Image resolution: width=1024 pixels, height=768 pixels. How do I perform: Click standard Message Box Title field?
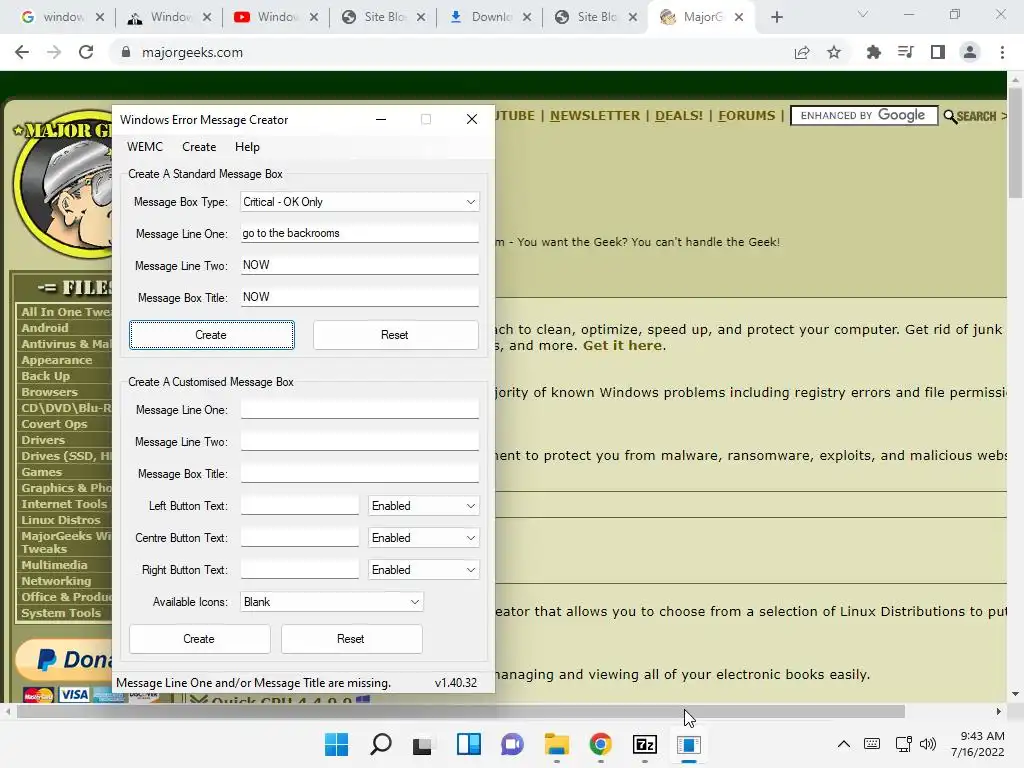click(x=359, y=297)
